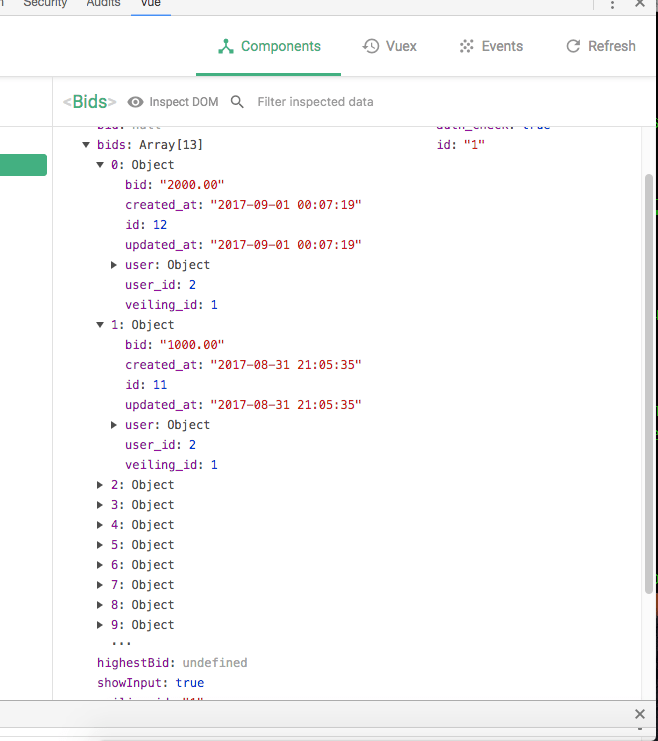This screenshot has width=658, height=741.
Task: Click the vertical scrollbar of data panel
Action: click(649, 384)
